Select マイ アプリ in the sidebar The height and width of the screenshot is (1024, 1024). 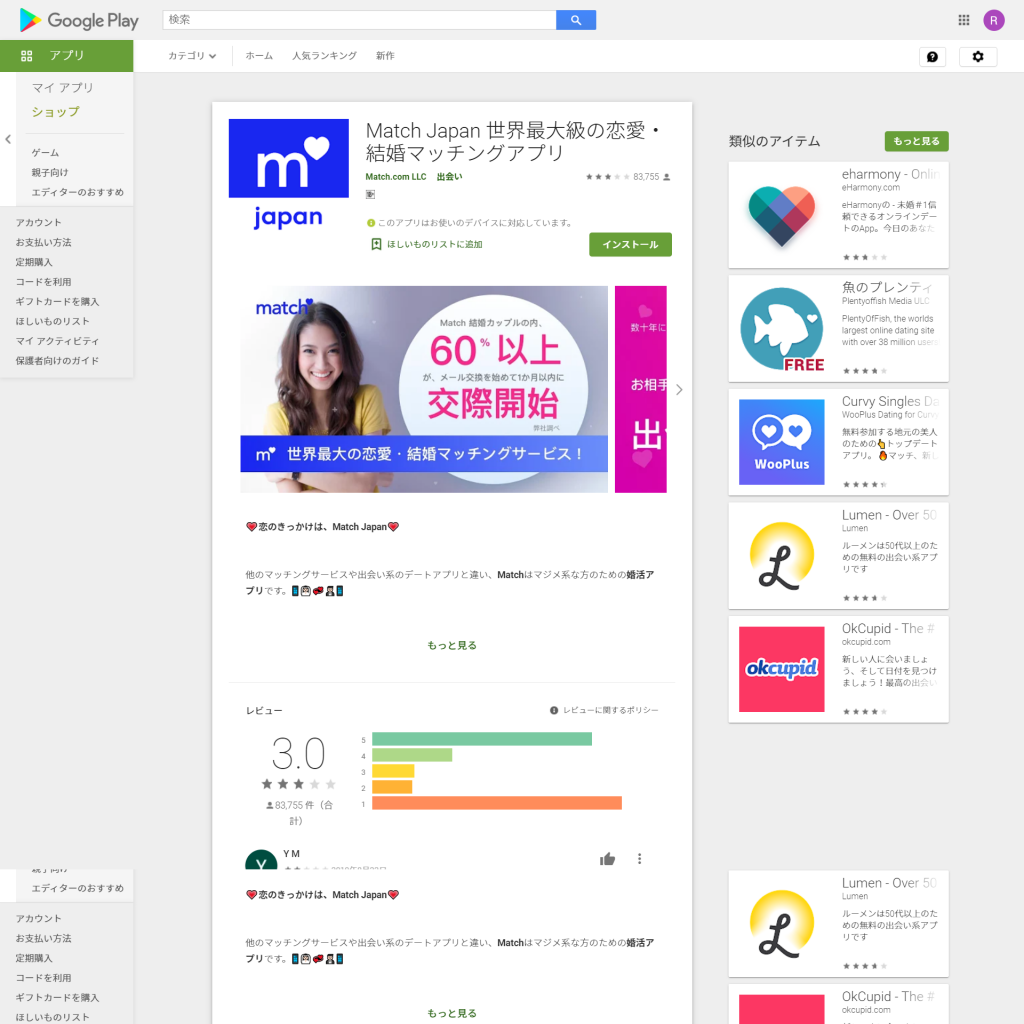63,88
